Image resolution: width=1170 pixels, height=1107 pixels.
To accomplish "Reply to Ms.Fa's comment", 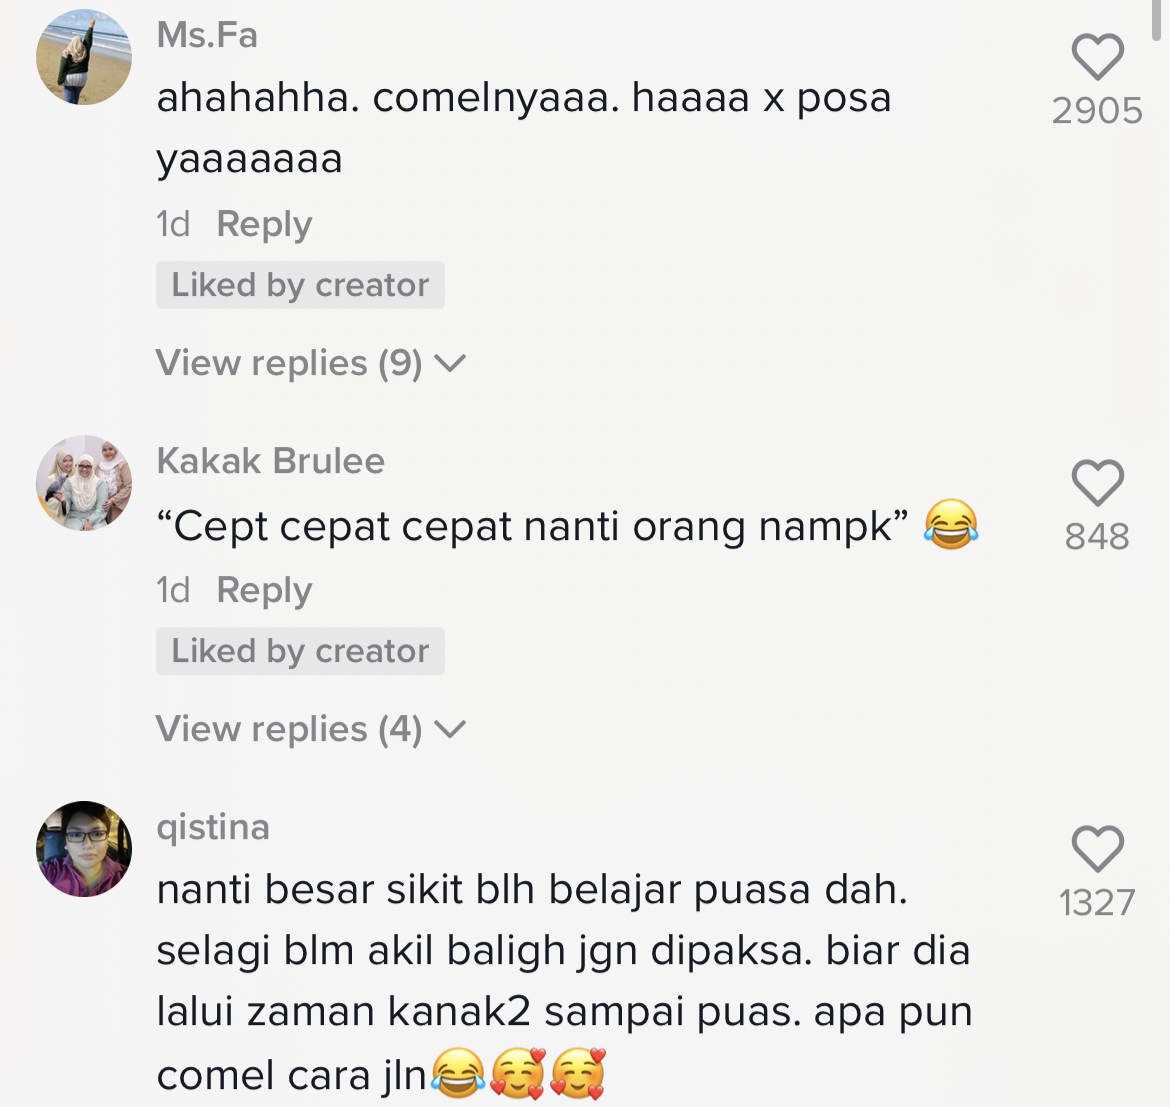I will click(264, 225).
